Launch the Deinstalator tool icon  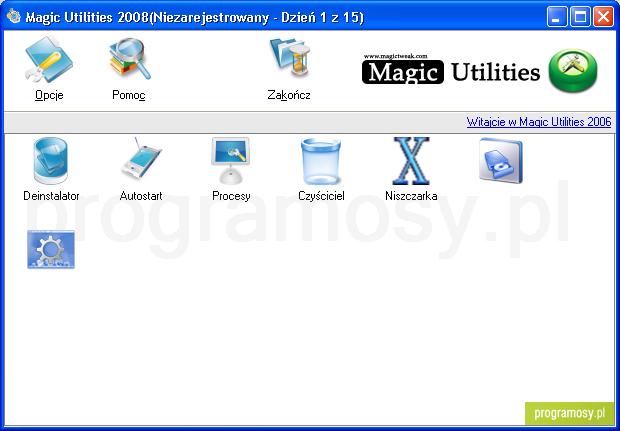[x=51, y=161]
